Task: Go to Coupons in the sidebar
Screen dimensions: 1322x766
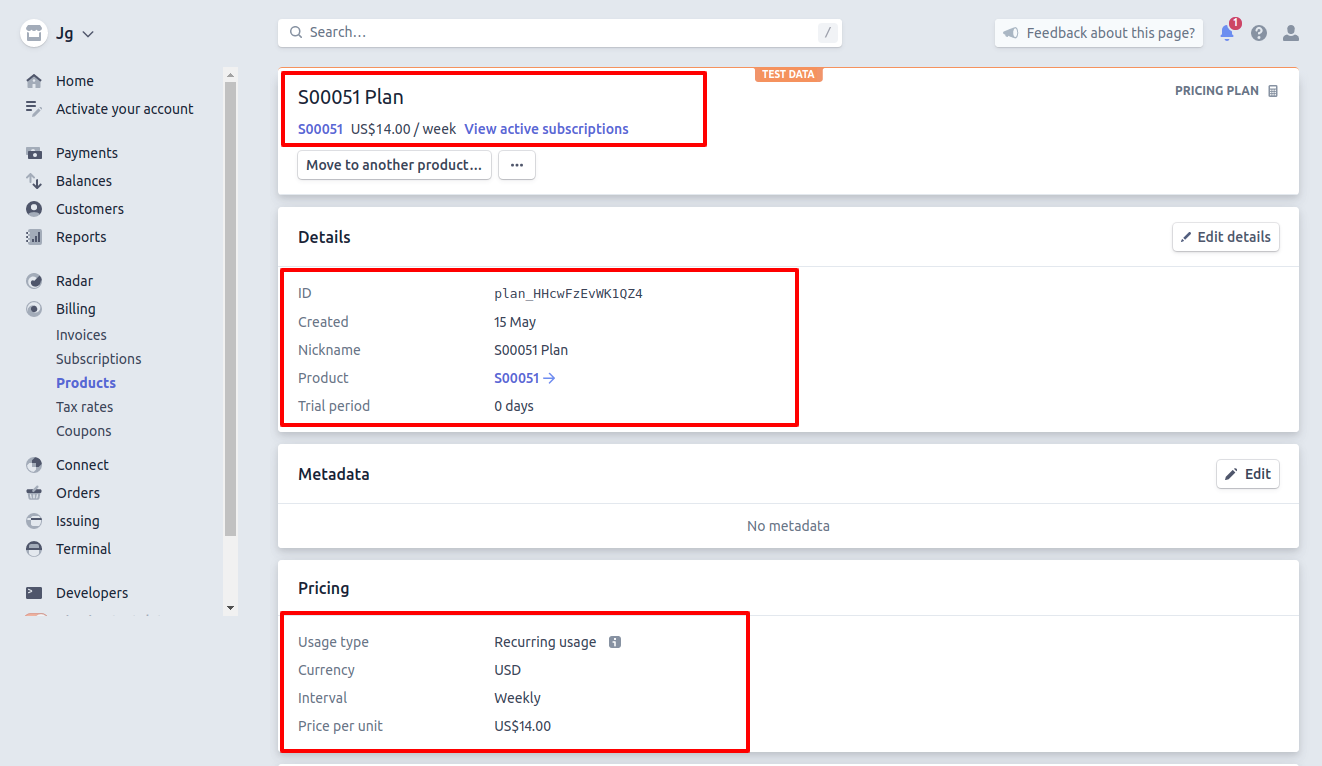Action: [x=83, y=431]
